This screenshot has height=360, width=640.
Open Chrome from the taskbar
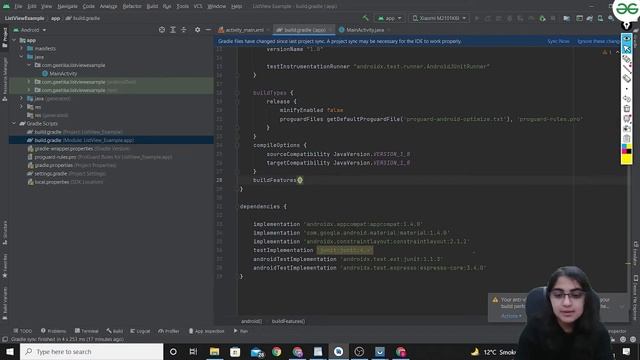coord(277,351)
